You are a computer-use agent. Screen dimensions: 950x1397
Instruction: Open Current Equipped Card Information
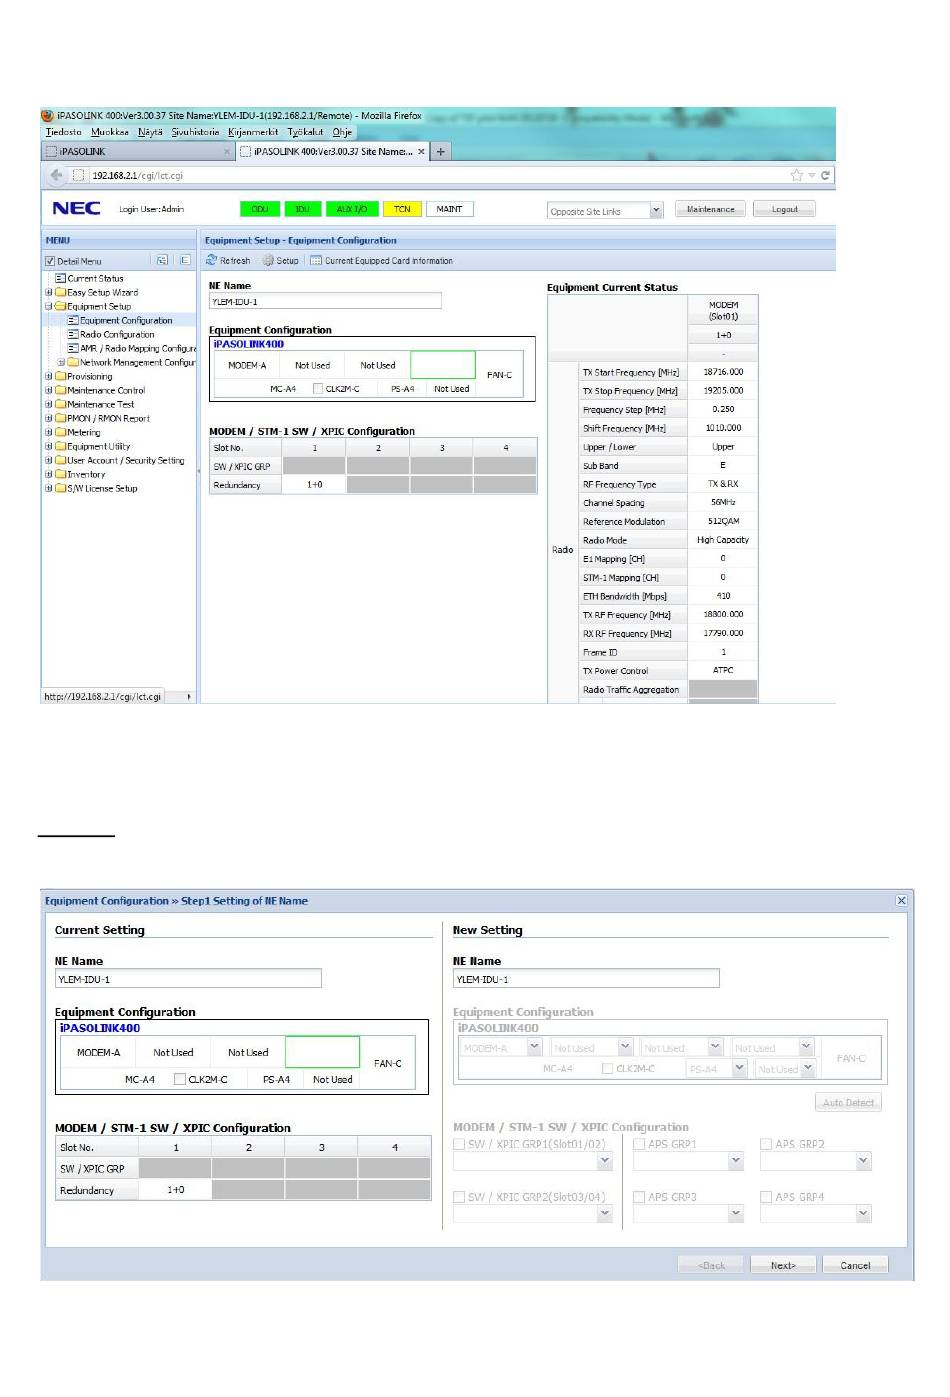[381, 260]
